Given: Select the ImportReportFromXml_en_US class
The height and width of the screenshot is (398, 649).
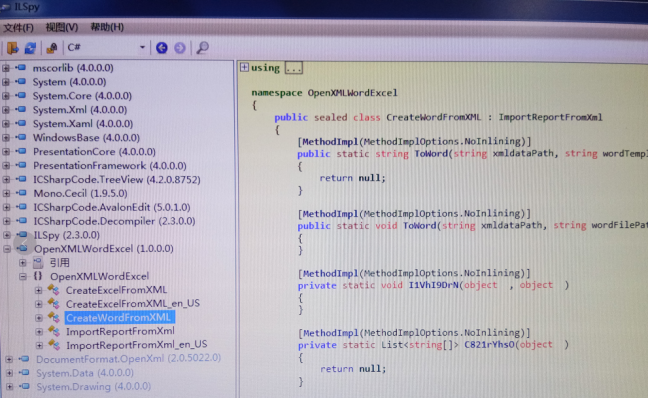Looking at the screenshot, I should point(137,345).
